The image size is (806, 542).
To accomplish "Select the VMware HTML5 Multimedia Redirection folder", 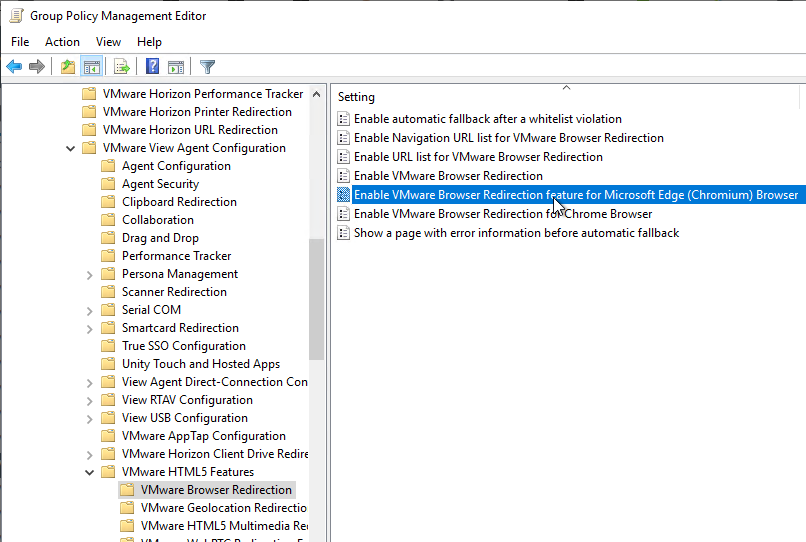I will (224, 526).
